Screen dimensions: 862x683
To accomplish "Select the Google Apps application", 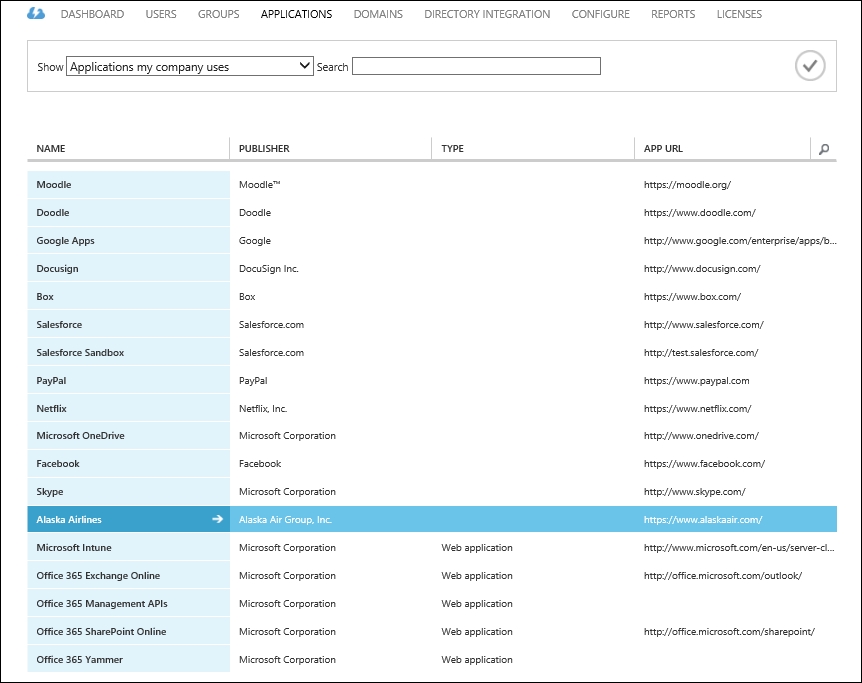I will (65, 241).
